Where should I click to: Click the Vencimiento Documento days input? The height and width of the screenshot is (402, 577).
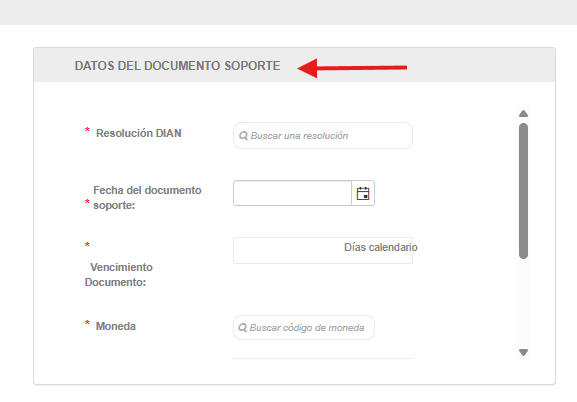(323, 250)
